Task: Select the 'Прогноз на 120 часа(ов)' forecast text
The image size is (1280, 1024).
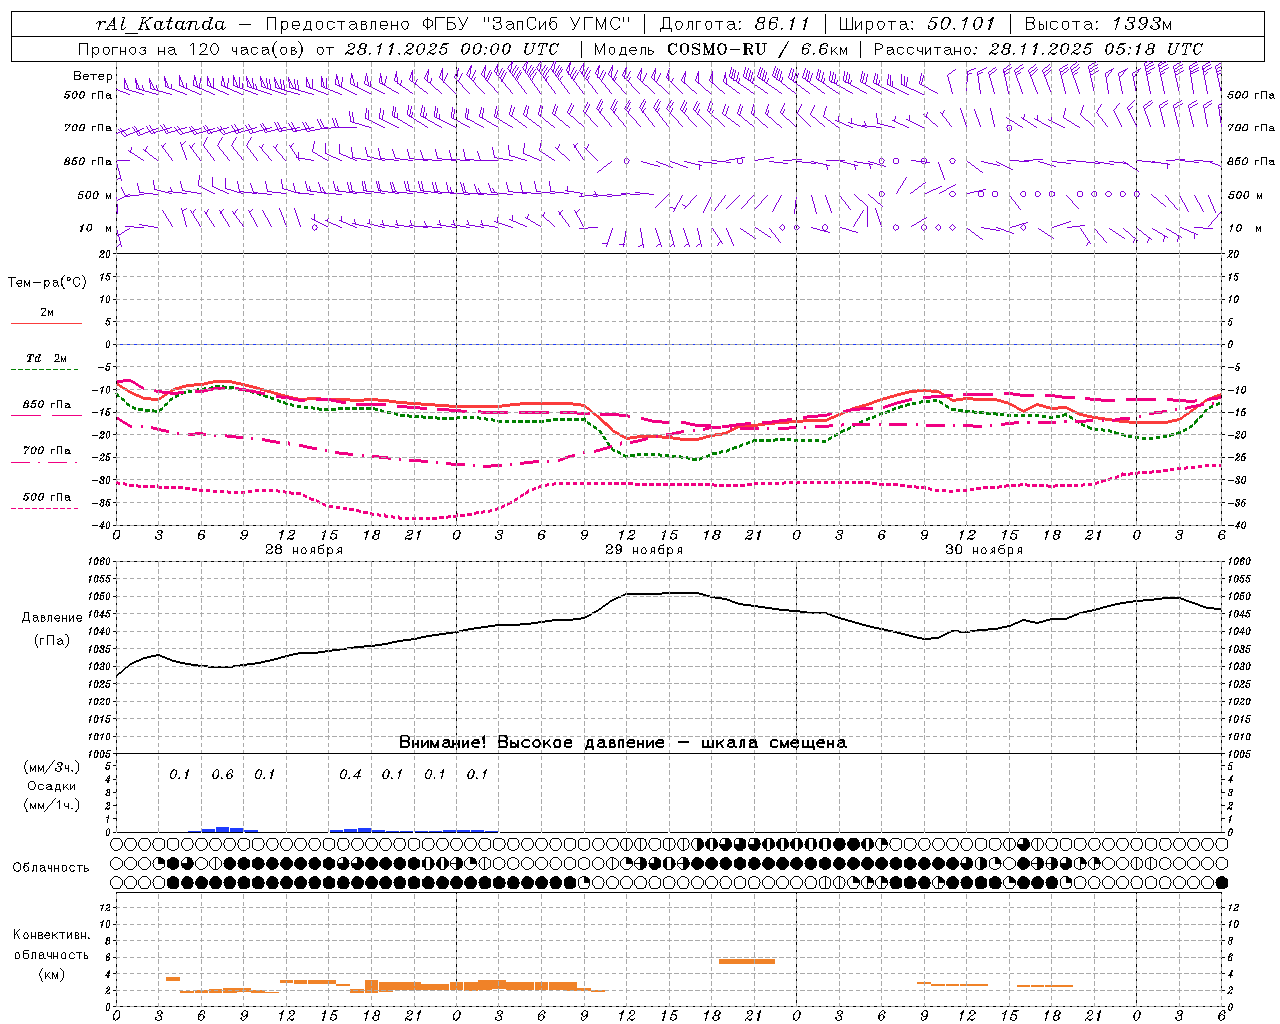Action: tap(192, 49)
